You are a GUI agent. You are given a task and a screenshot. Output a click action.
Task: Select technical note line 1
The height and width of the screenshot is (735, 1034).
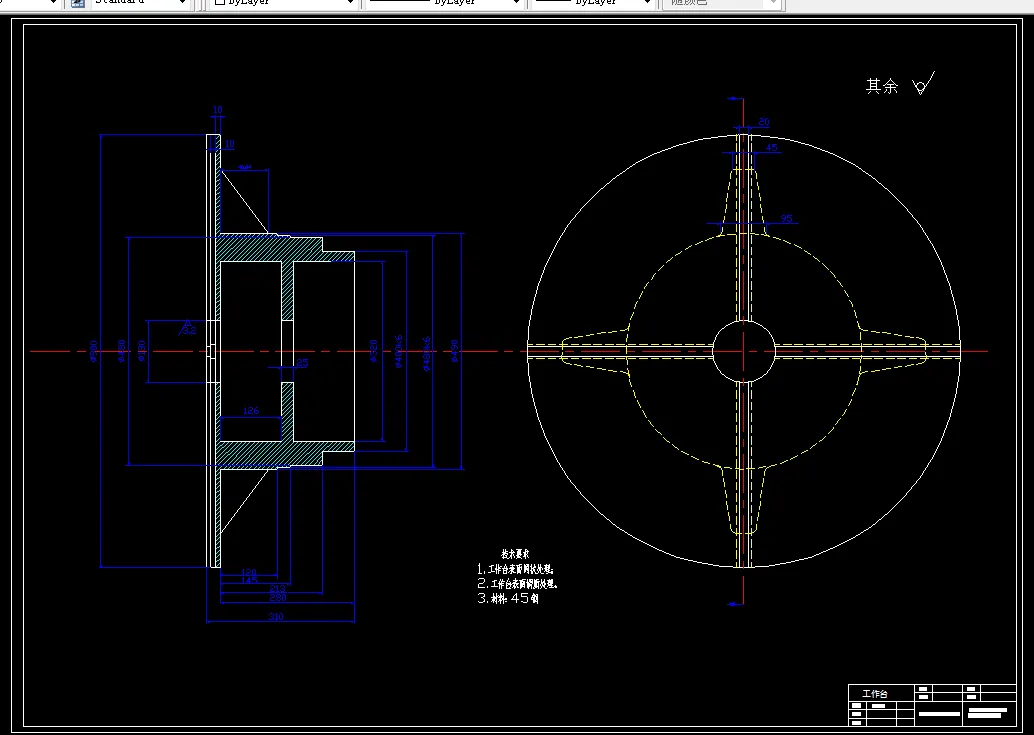(x=515, y=569)
